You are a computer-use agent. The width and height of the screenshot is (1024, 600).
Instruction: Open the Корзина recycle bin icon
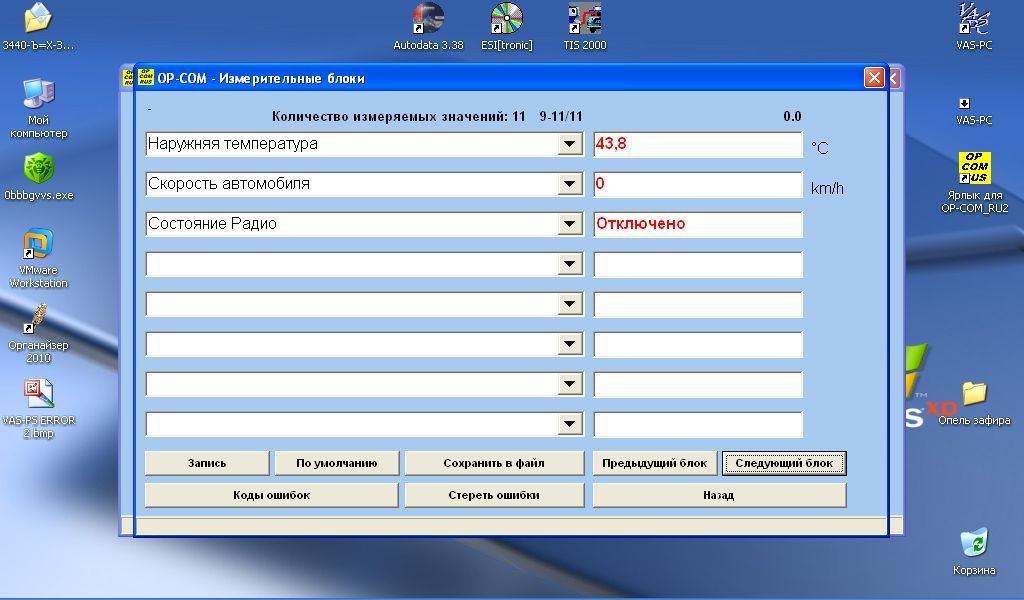click(x=974, y=552)
